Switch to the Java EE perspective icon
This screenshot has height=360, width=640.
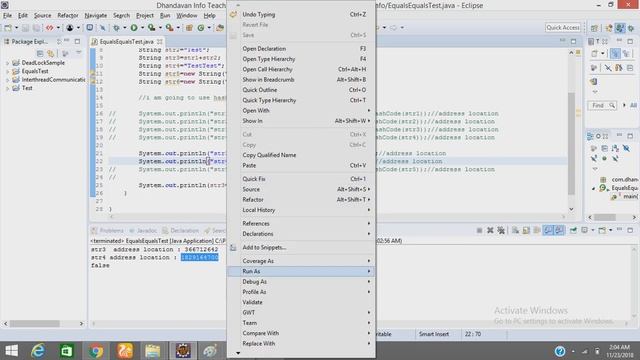click(x=609, y=28)
